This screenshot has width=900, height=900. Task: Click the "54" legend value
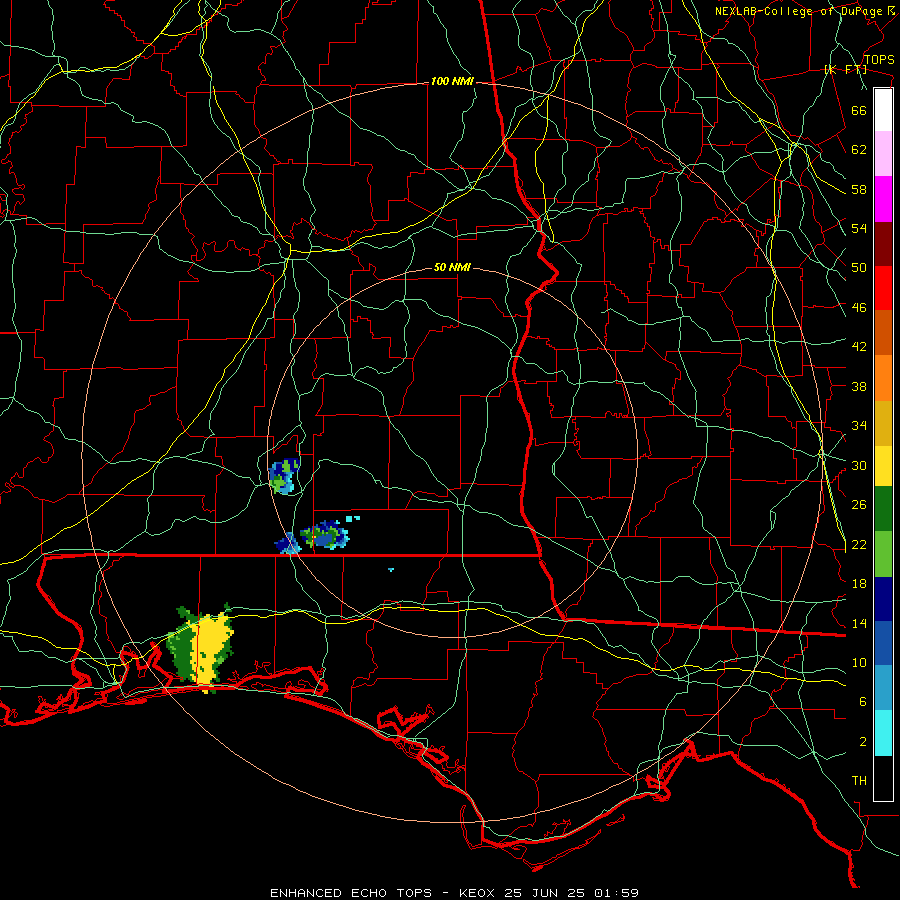pyautogui.click(x=859, y=228)
